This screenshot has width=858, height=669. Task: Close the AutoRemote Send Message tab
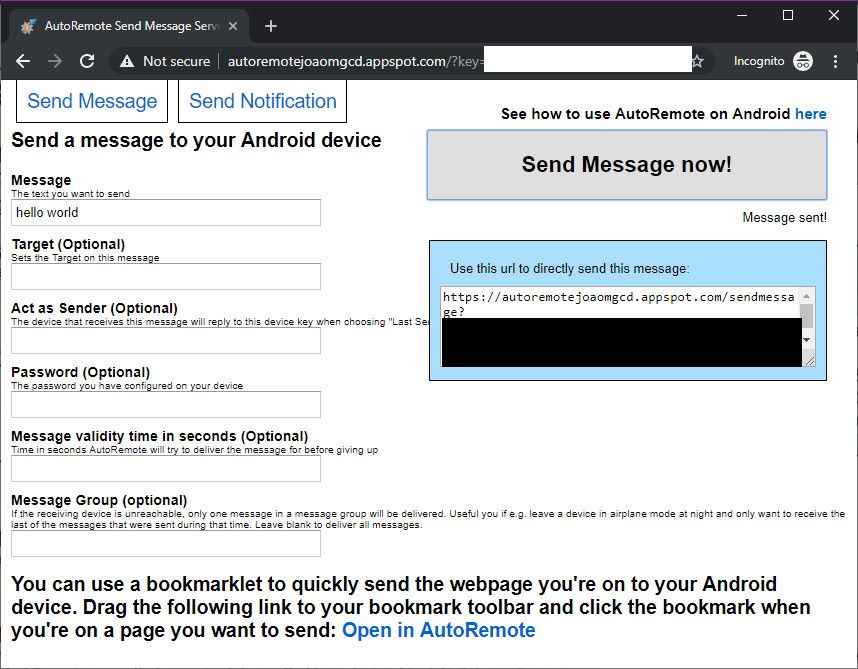tap(233, 26)
